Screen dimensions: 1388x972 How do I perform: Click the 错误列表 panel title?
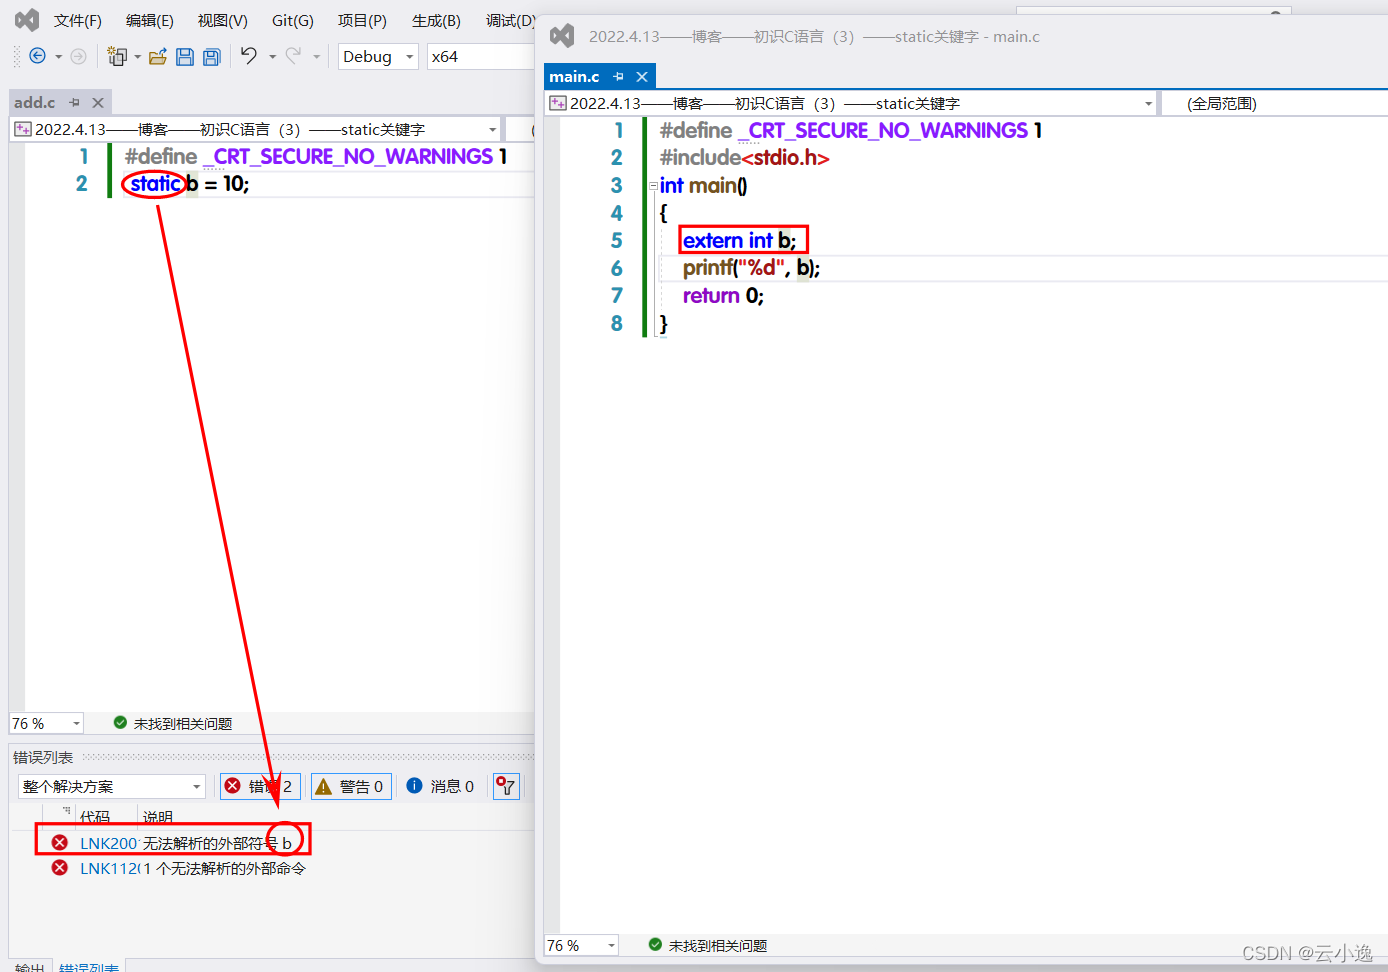click(x=43, y=757)
